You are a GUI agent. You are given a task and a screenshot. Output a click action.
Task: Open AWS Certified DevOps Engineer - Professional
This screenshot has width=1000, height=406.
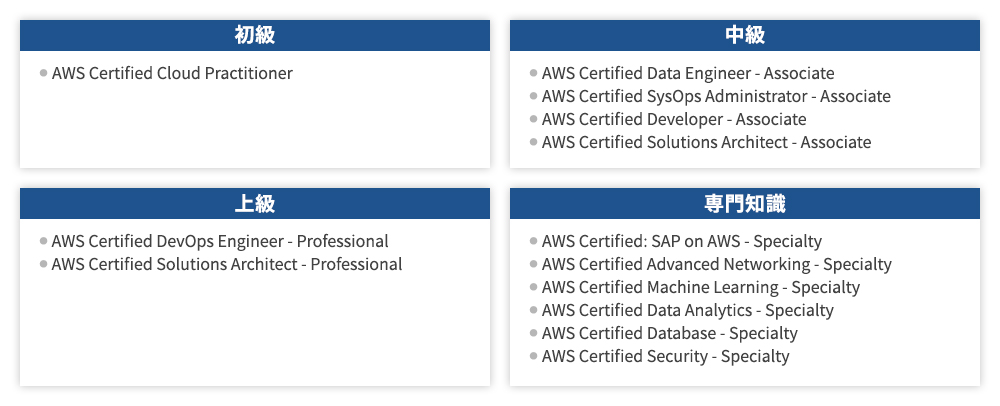[x=220, y=241]
